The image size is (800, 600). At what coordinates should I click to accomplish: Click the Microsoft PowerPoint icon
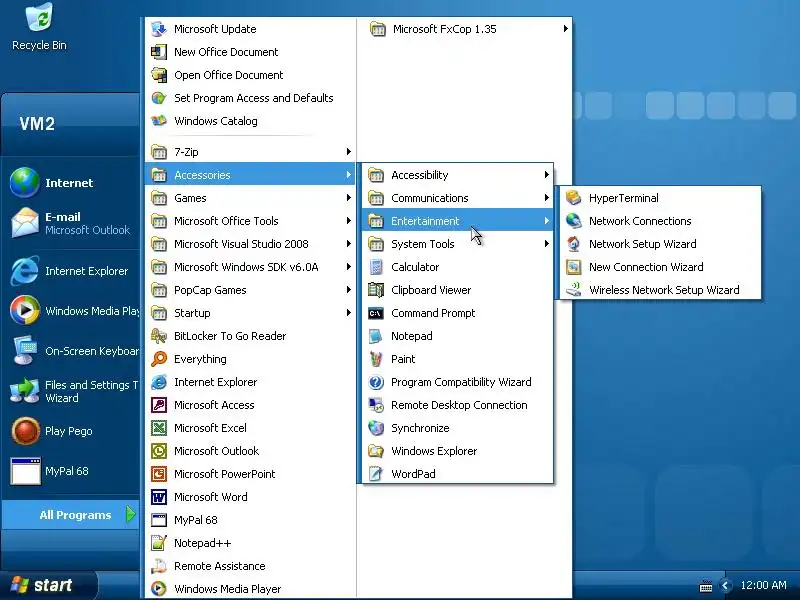tap(159, 474)
